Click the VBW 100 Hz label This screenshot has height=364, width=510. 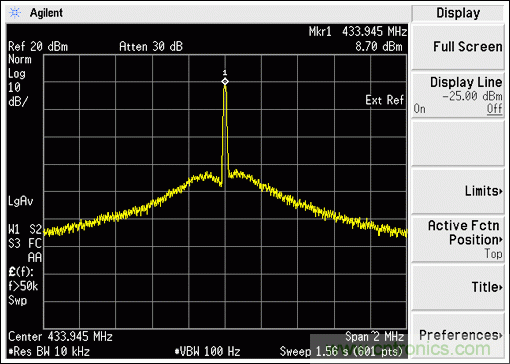pyautogui.click(x=207, y=351)
